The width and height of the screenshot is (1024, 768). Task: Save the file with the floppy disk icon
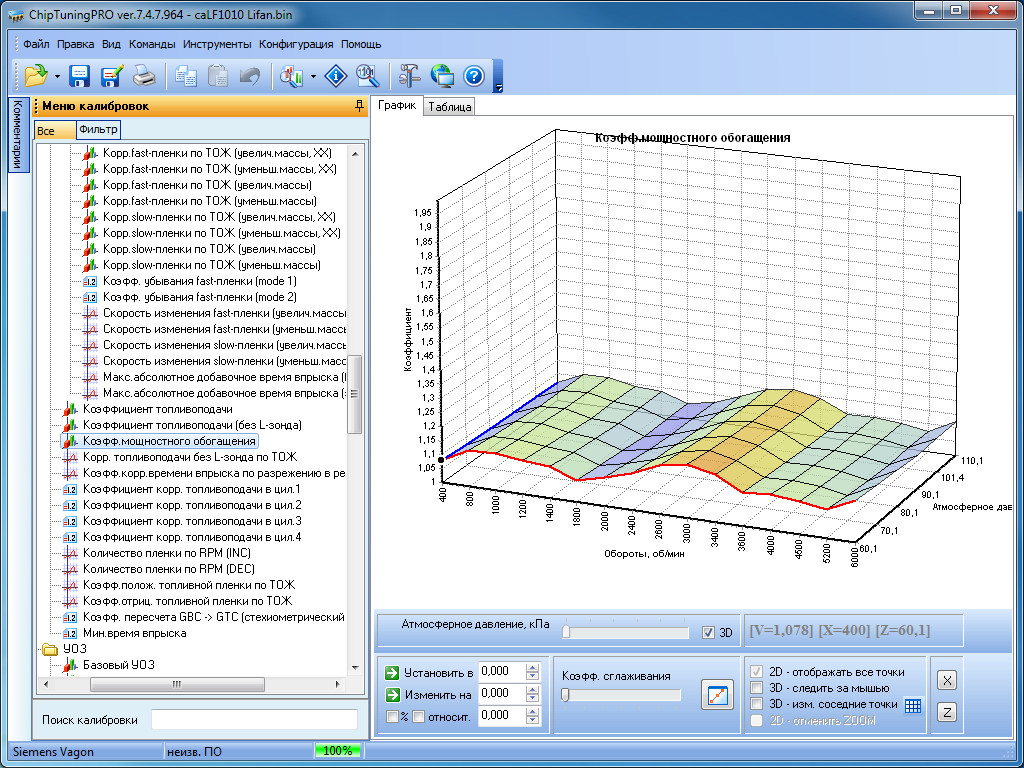tap(80, 75)
